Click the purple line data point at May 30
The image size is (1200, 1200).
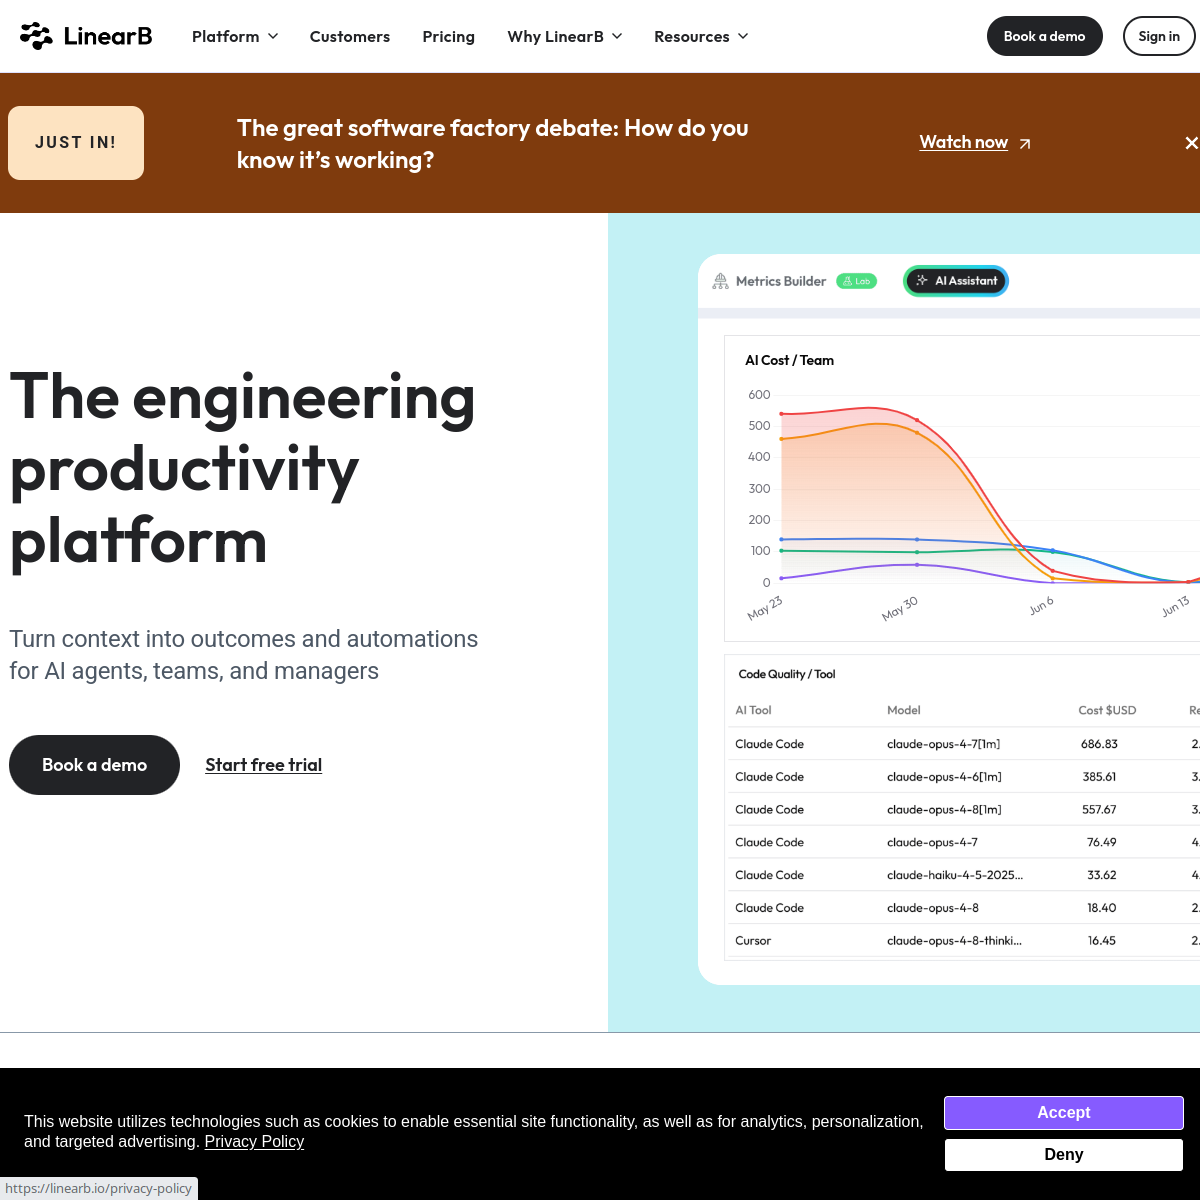[x=917, y=565]
